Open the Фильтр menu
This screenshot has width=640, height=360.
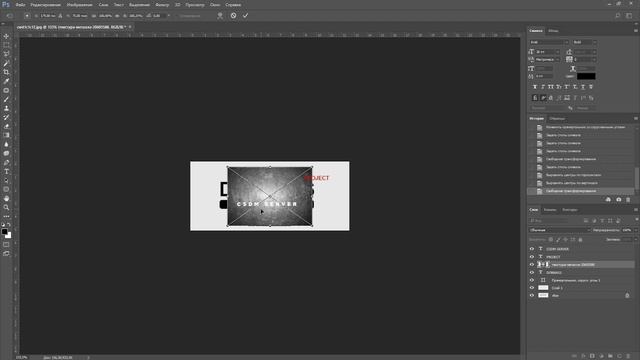tap(162, 5)
